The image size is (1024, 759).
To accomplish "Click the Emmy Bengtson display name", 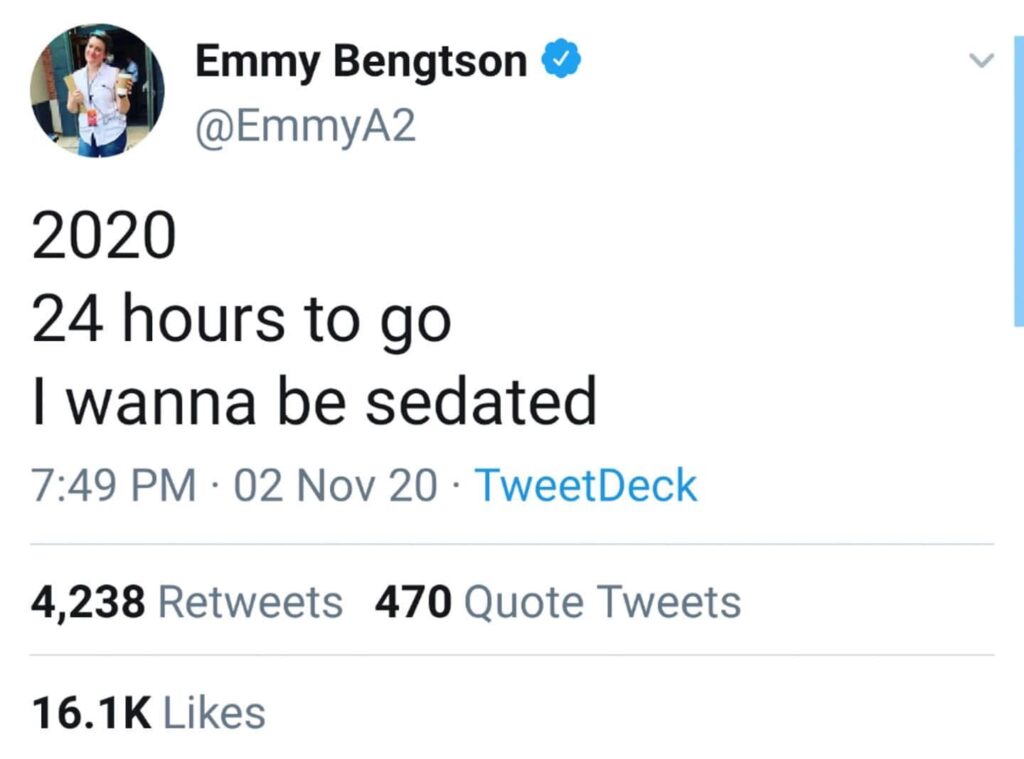I will [361, 62].
